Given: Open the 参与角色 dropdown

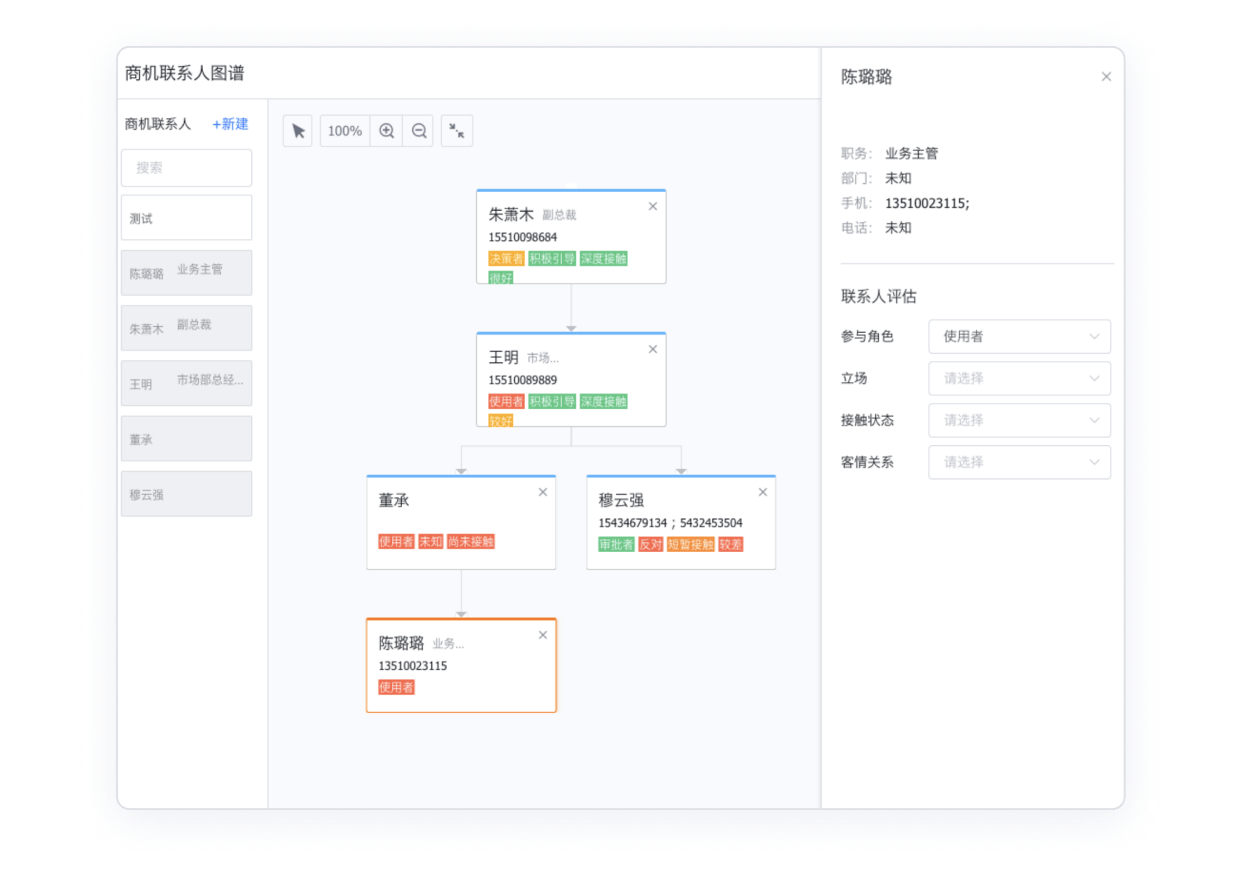Looking at the screenshot, I should pos(1018,336).
